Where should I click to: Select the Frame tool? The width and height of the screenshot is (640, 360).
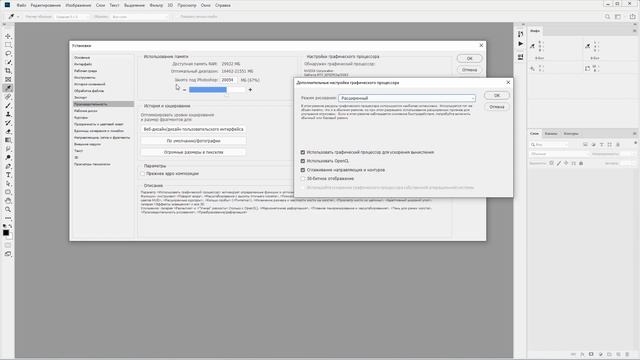pyautogui.click(x=8, y=80)
